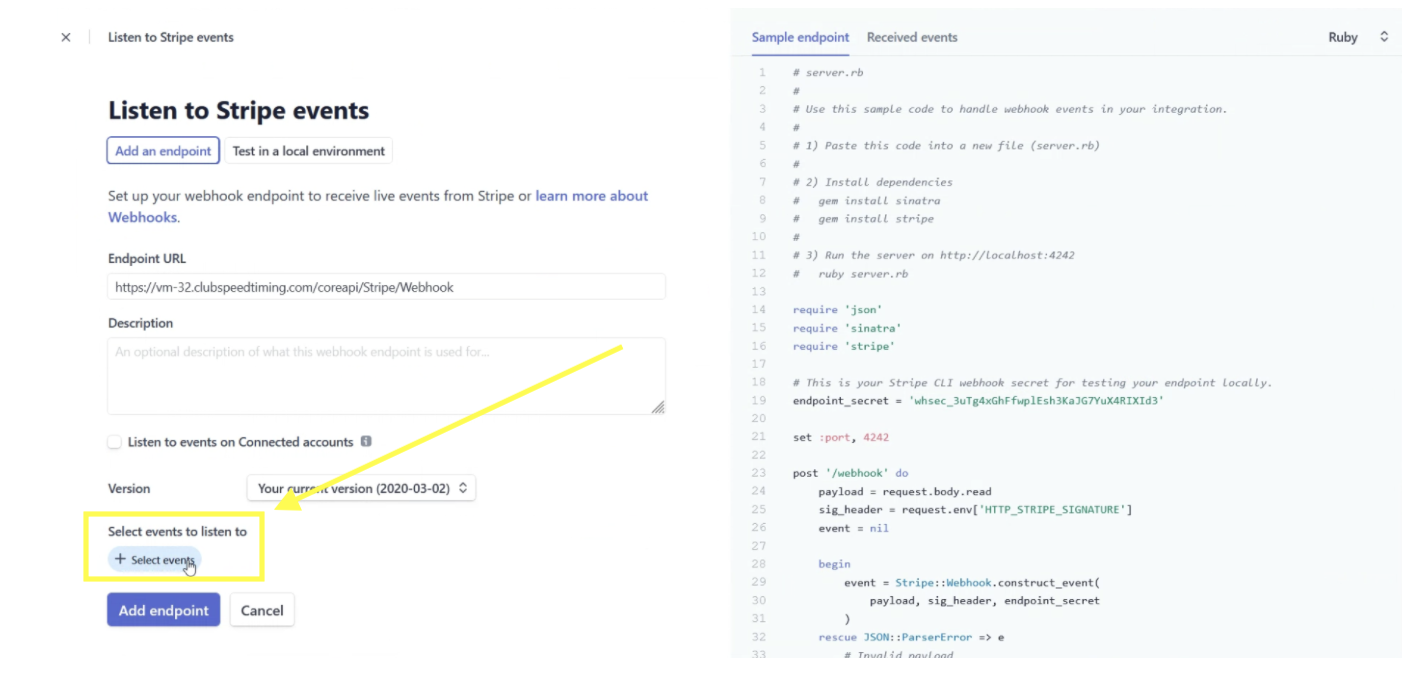Open the Version dropdown

coord(361,488)
